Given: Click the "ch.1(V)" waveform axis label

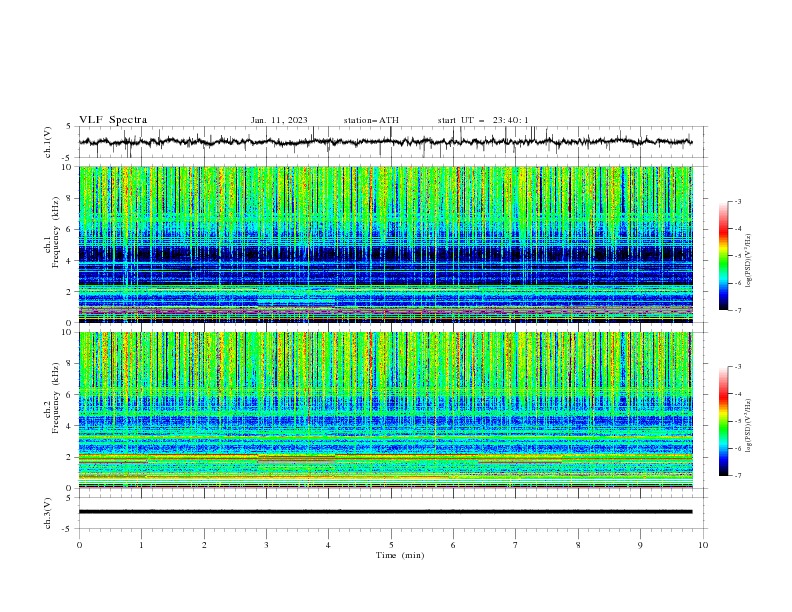Looking at the screenshot, I should pyautogui.click(x=48, y=142).
